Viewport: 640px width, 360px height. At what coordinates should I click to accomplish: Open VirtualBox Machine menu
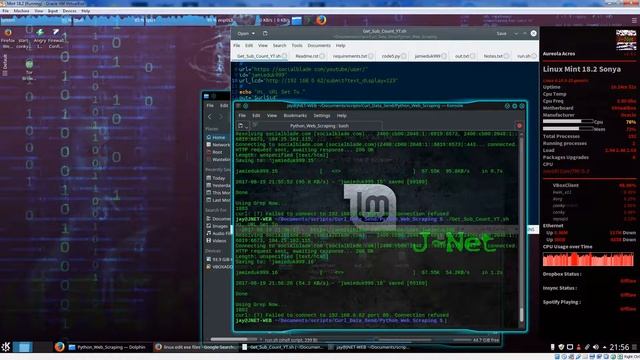click(x=21, y=11)
